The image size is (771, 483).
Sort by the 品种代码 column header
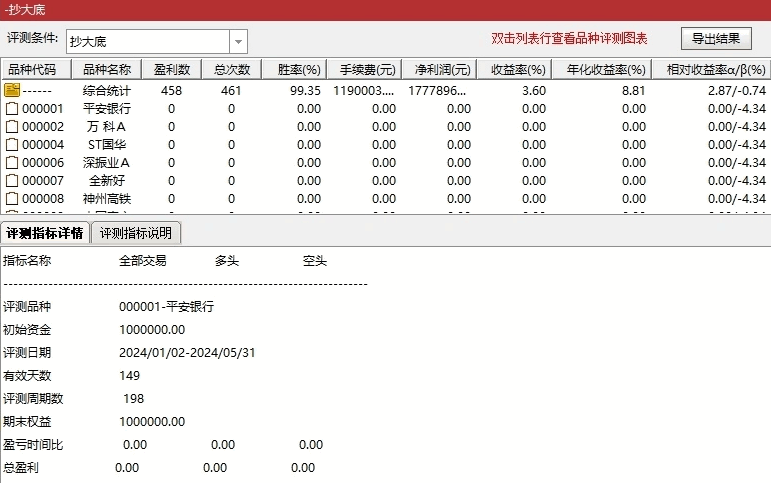click(36, 69)
